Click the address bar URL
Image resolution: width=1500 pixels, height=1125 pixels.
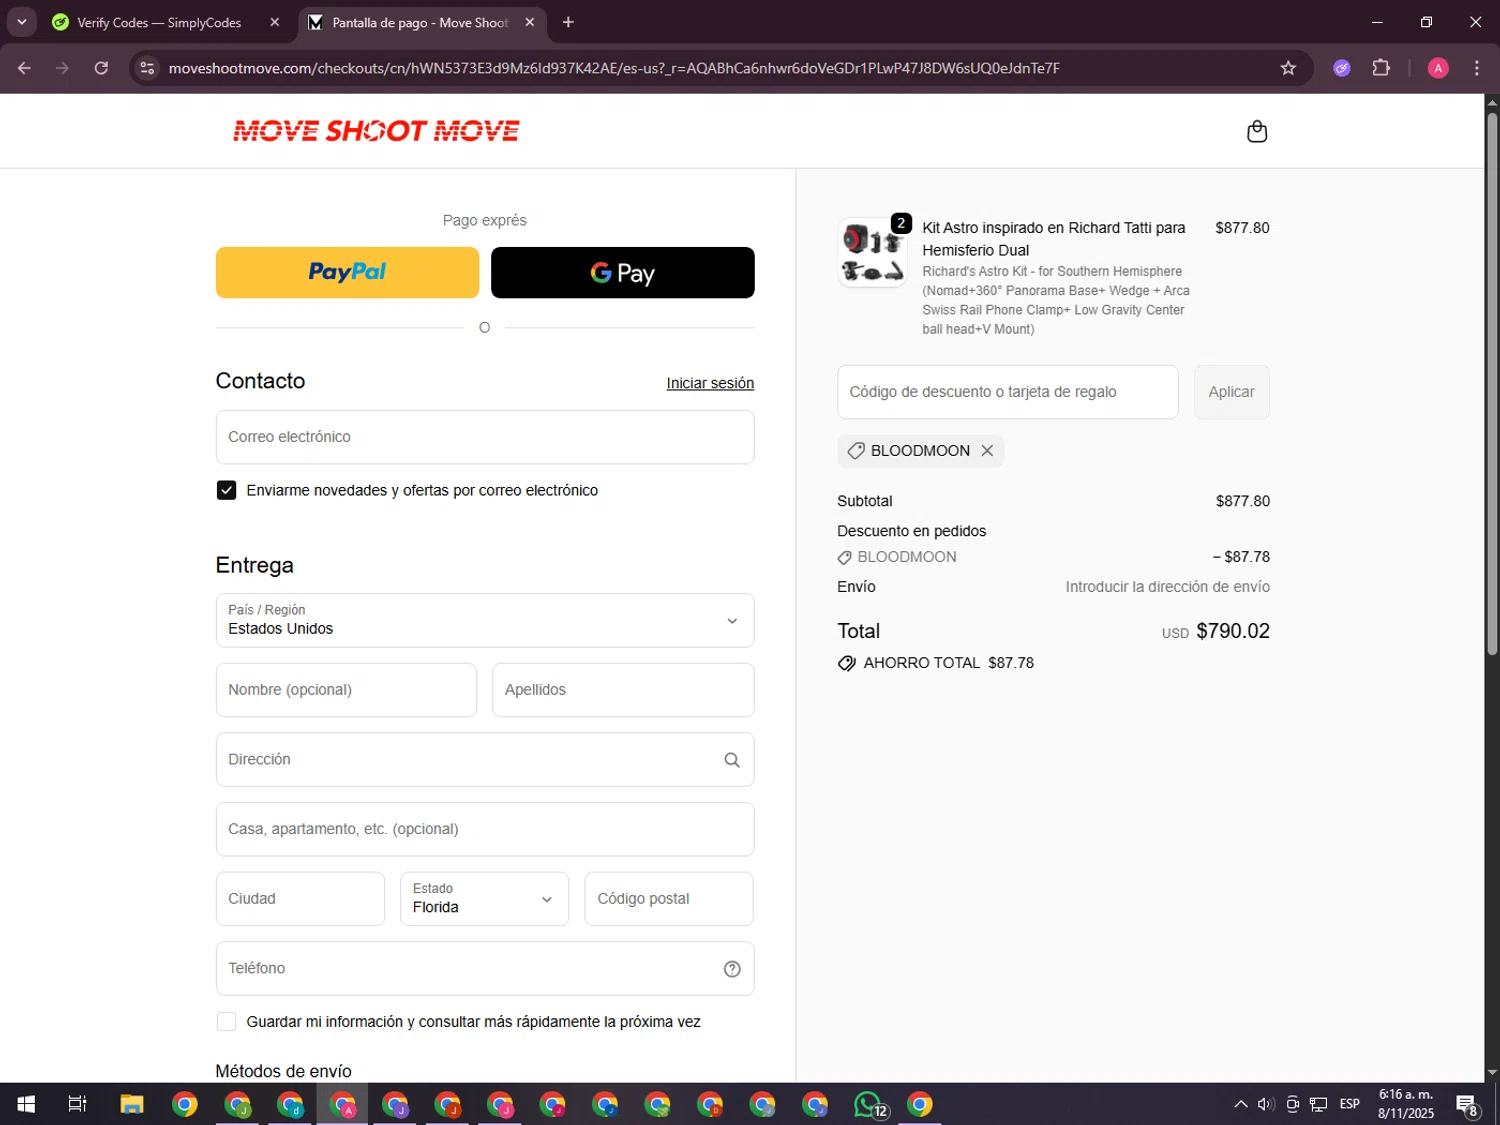tap(614, 68)
